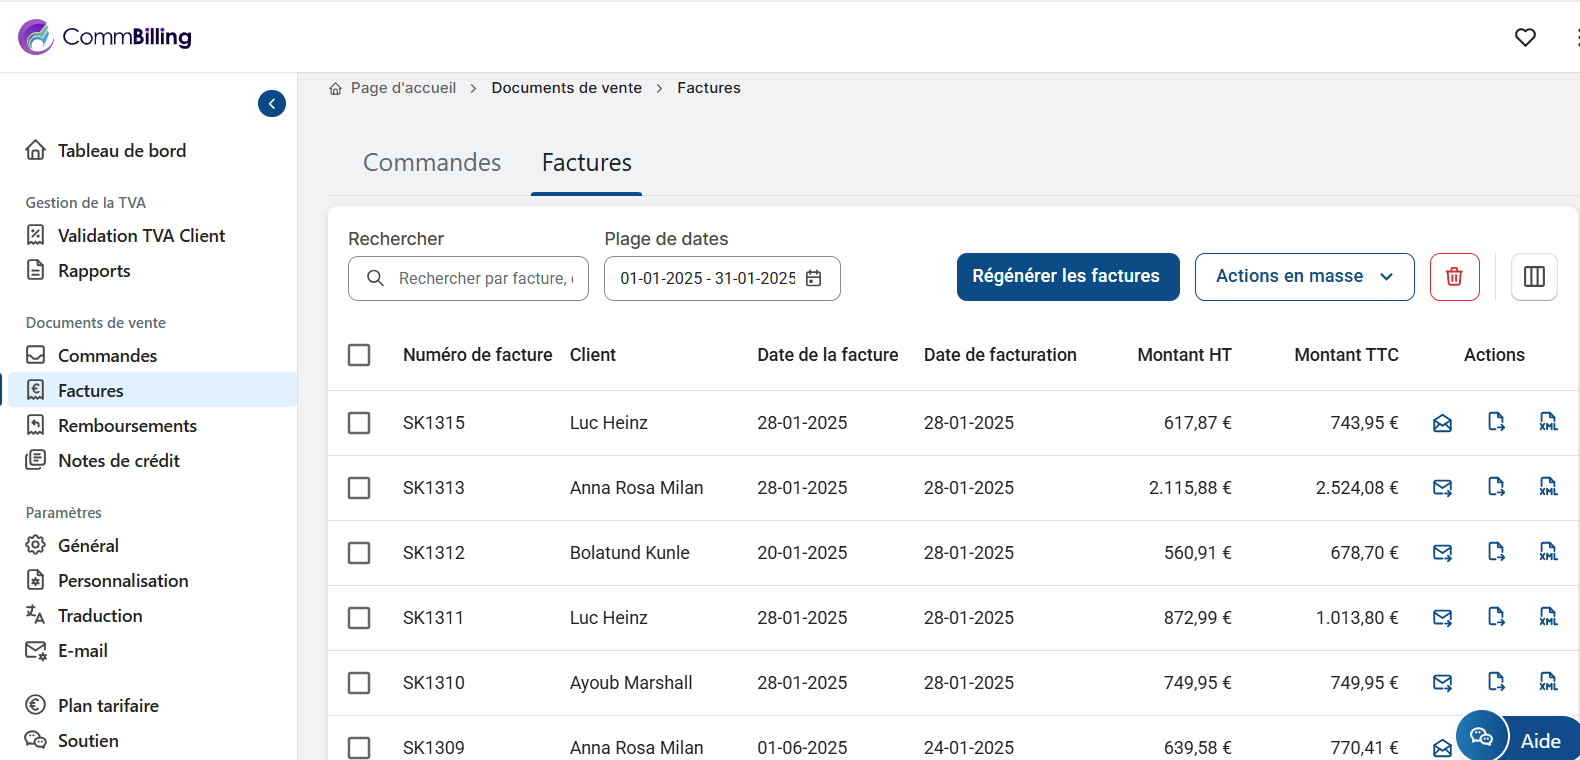Download XML for invoice SK1310
This screenshot has height=760, width=1580.
coord(1548,682)
